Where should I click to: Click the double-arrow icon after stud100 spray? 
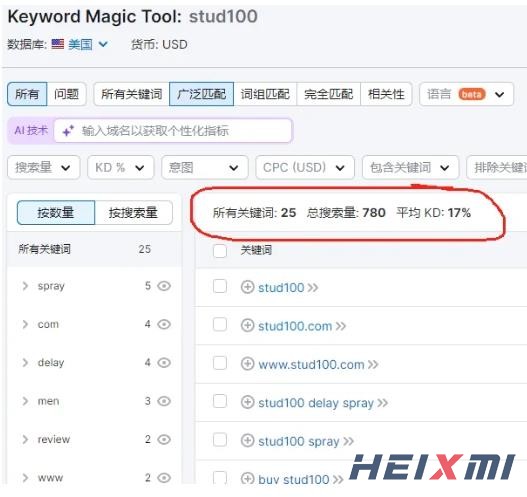349,441
